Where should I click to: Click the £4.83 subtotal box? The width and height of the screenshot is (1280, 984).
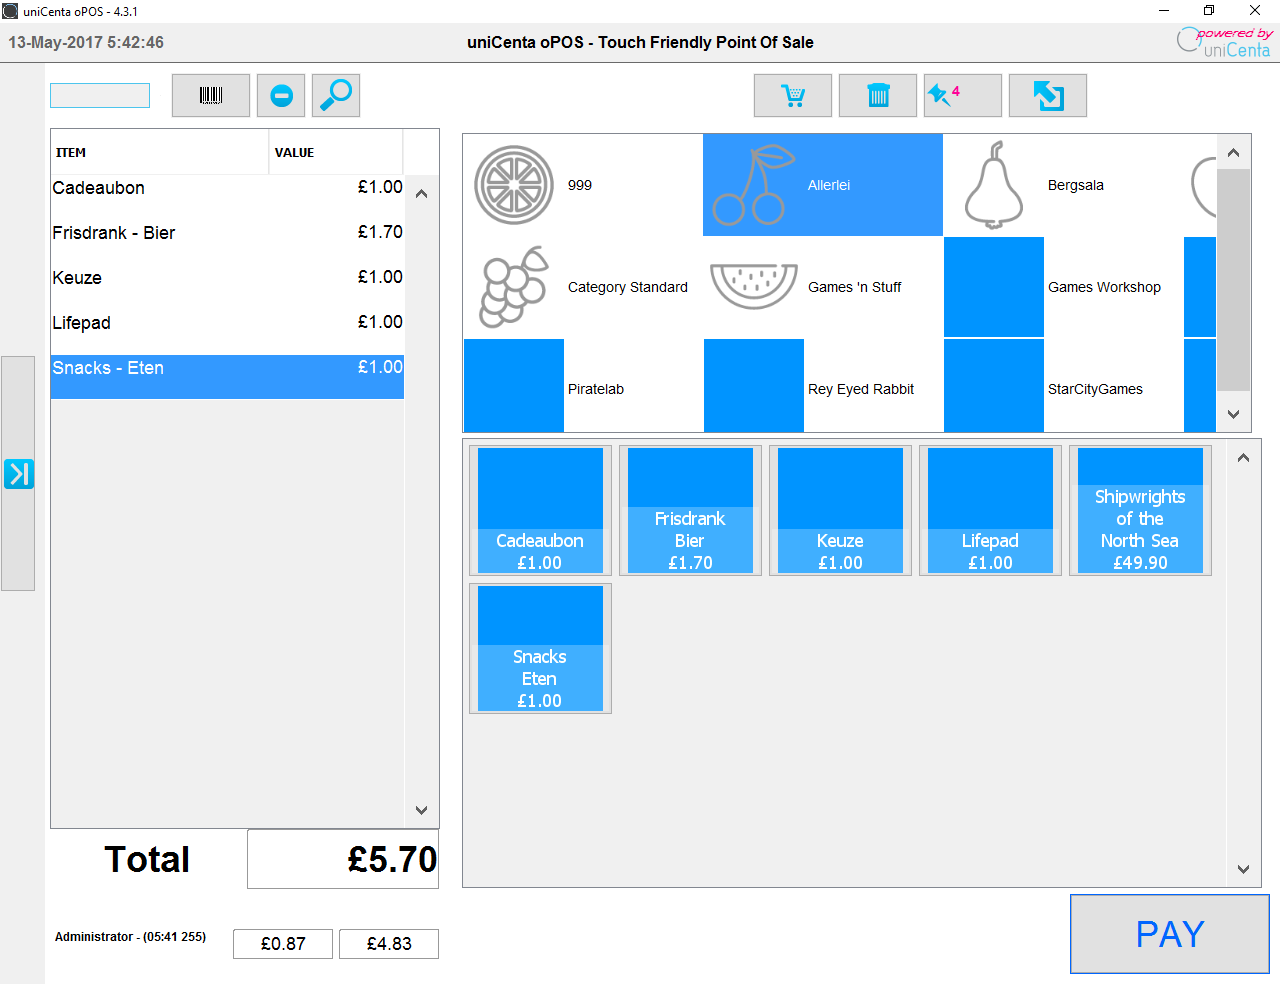point(389,944)
